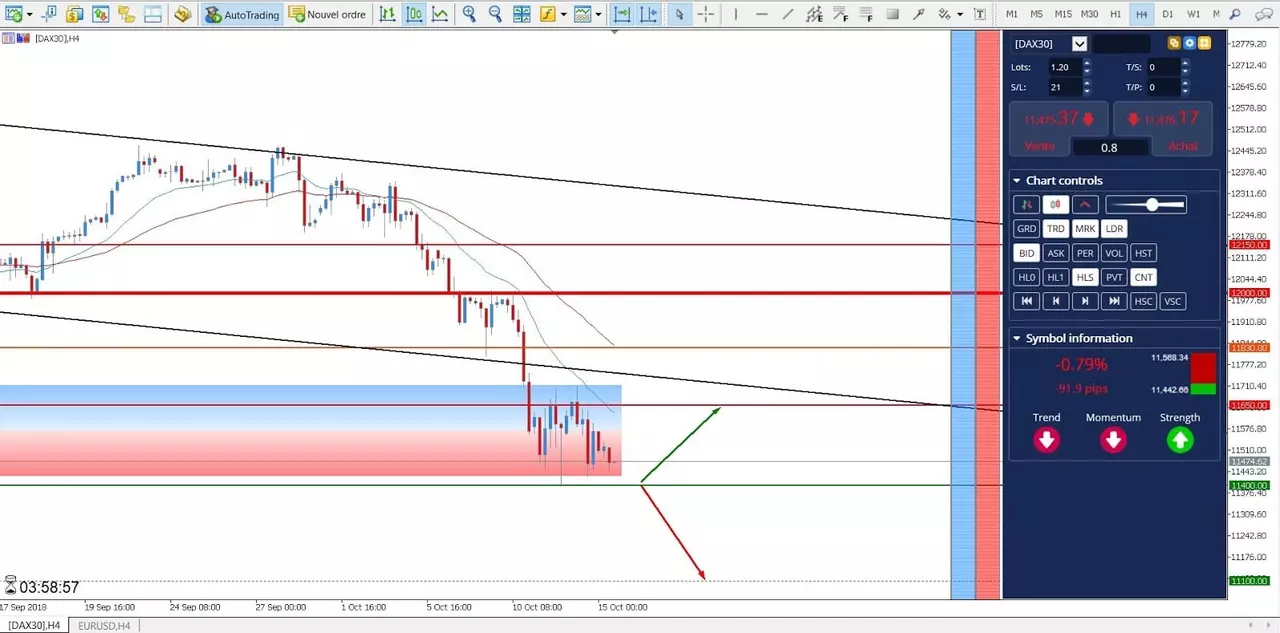1280x633 pixels.
Task: Toggle VOL volumes option
Action: (1114, 253)
